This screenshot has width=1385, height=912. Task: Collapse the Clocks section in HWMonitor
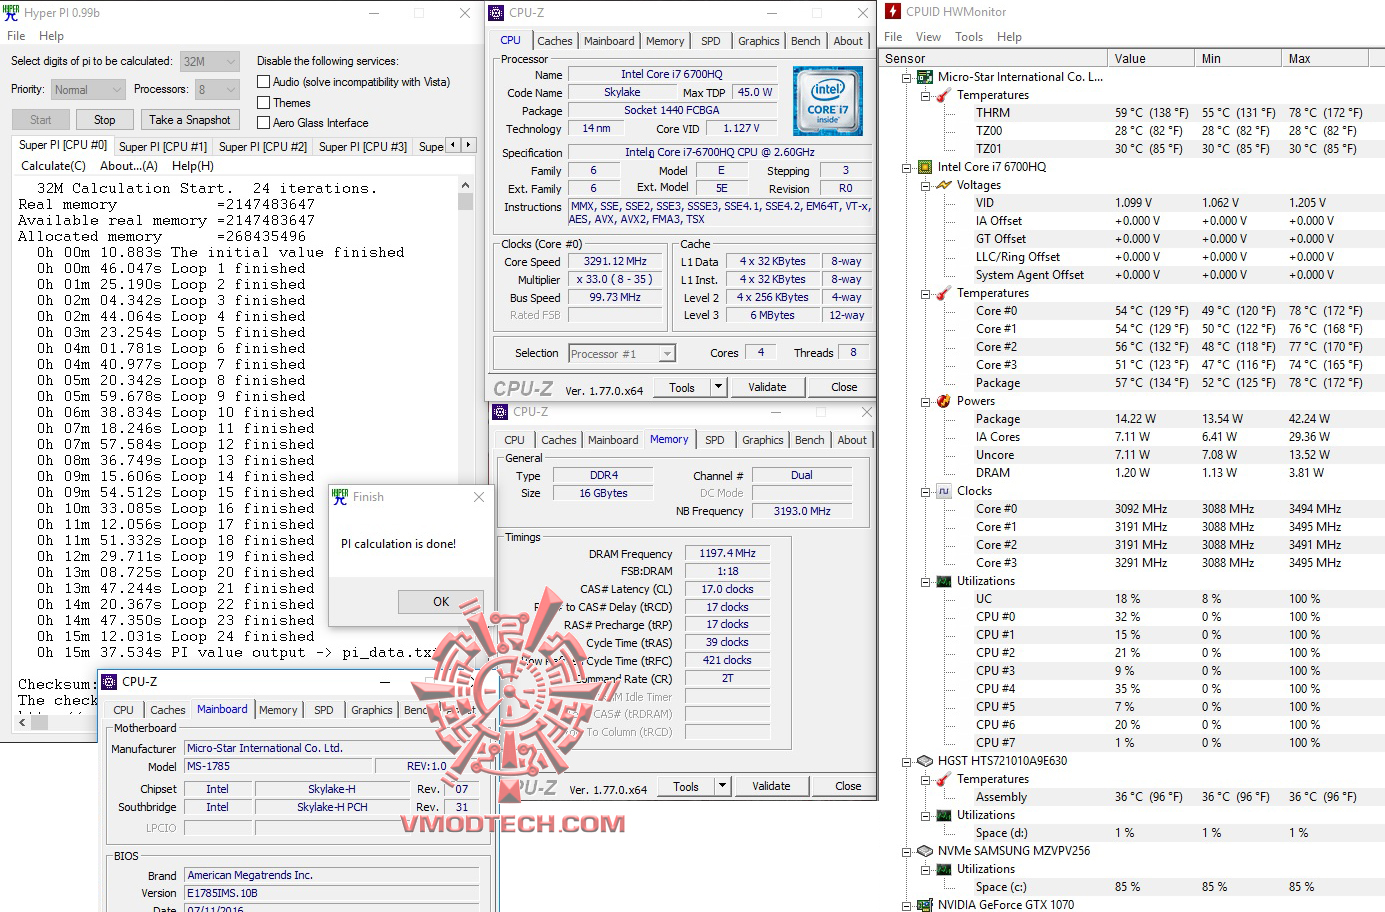(x=925, y=491)
